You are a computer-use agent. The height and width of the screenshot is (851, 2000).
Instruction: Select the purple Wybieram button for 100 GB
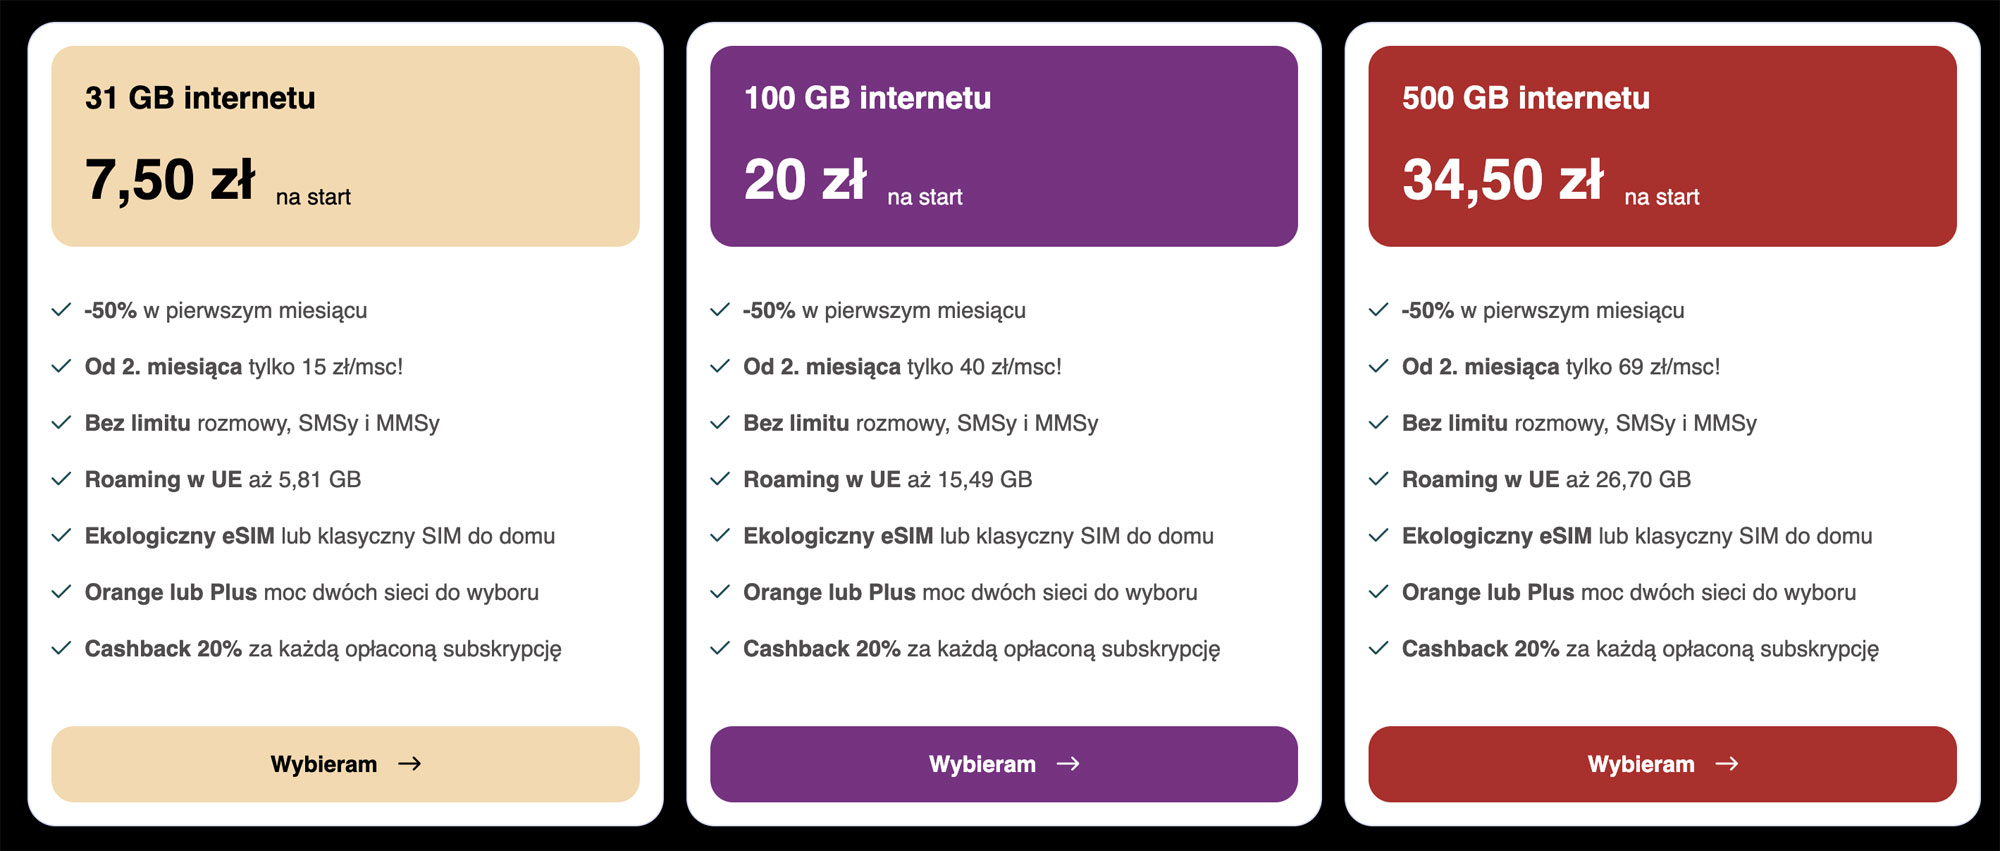1004,764
